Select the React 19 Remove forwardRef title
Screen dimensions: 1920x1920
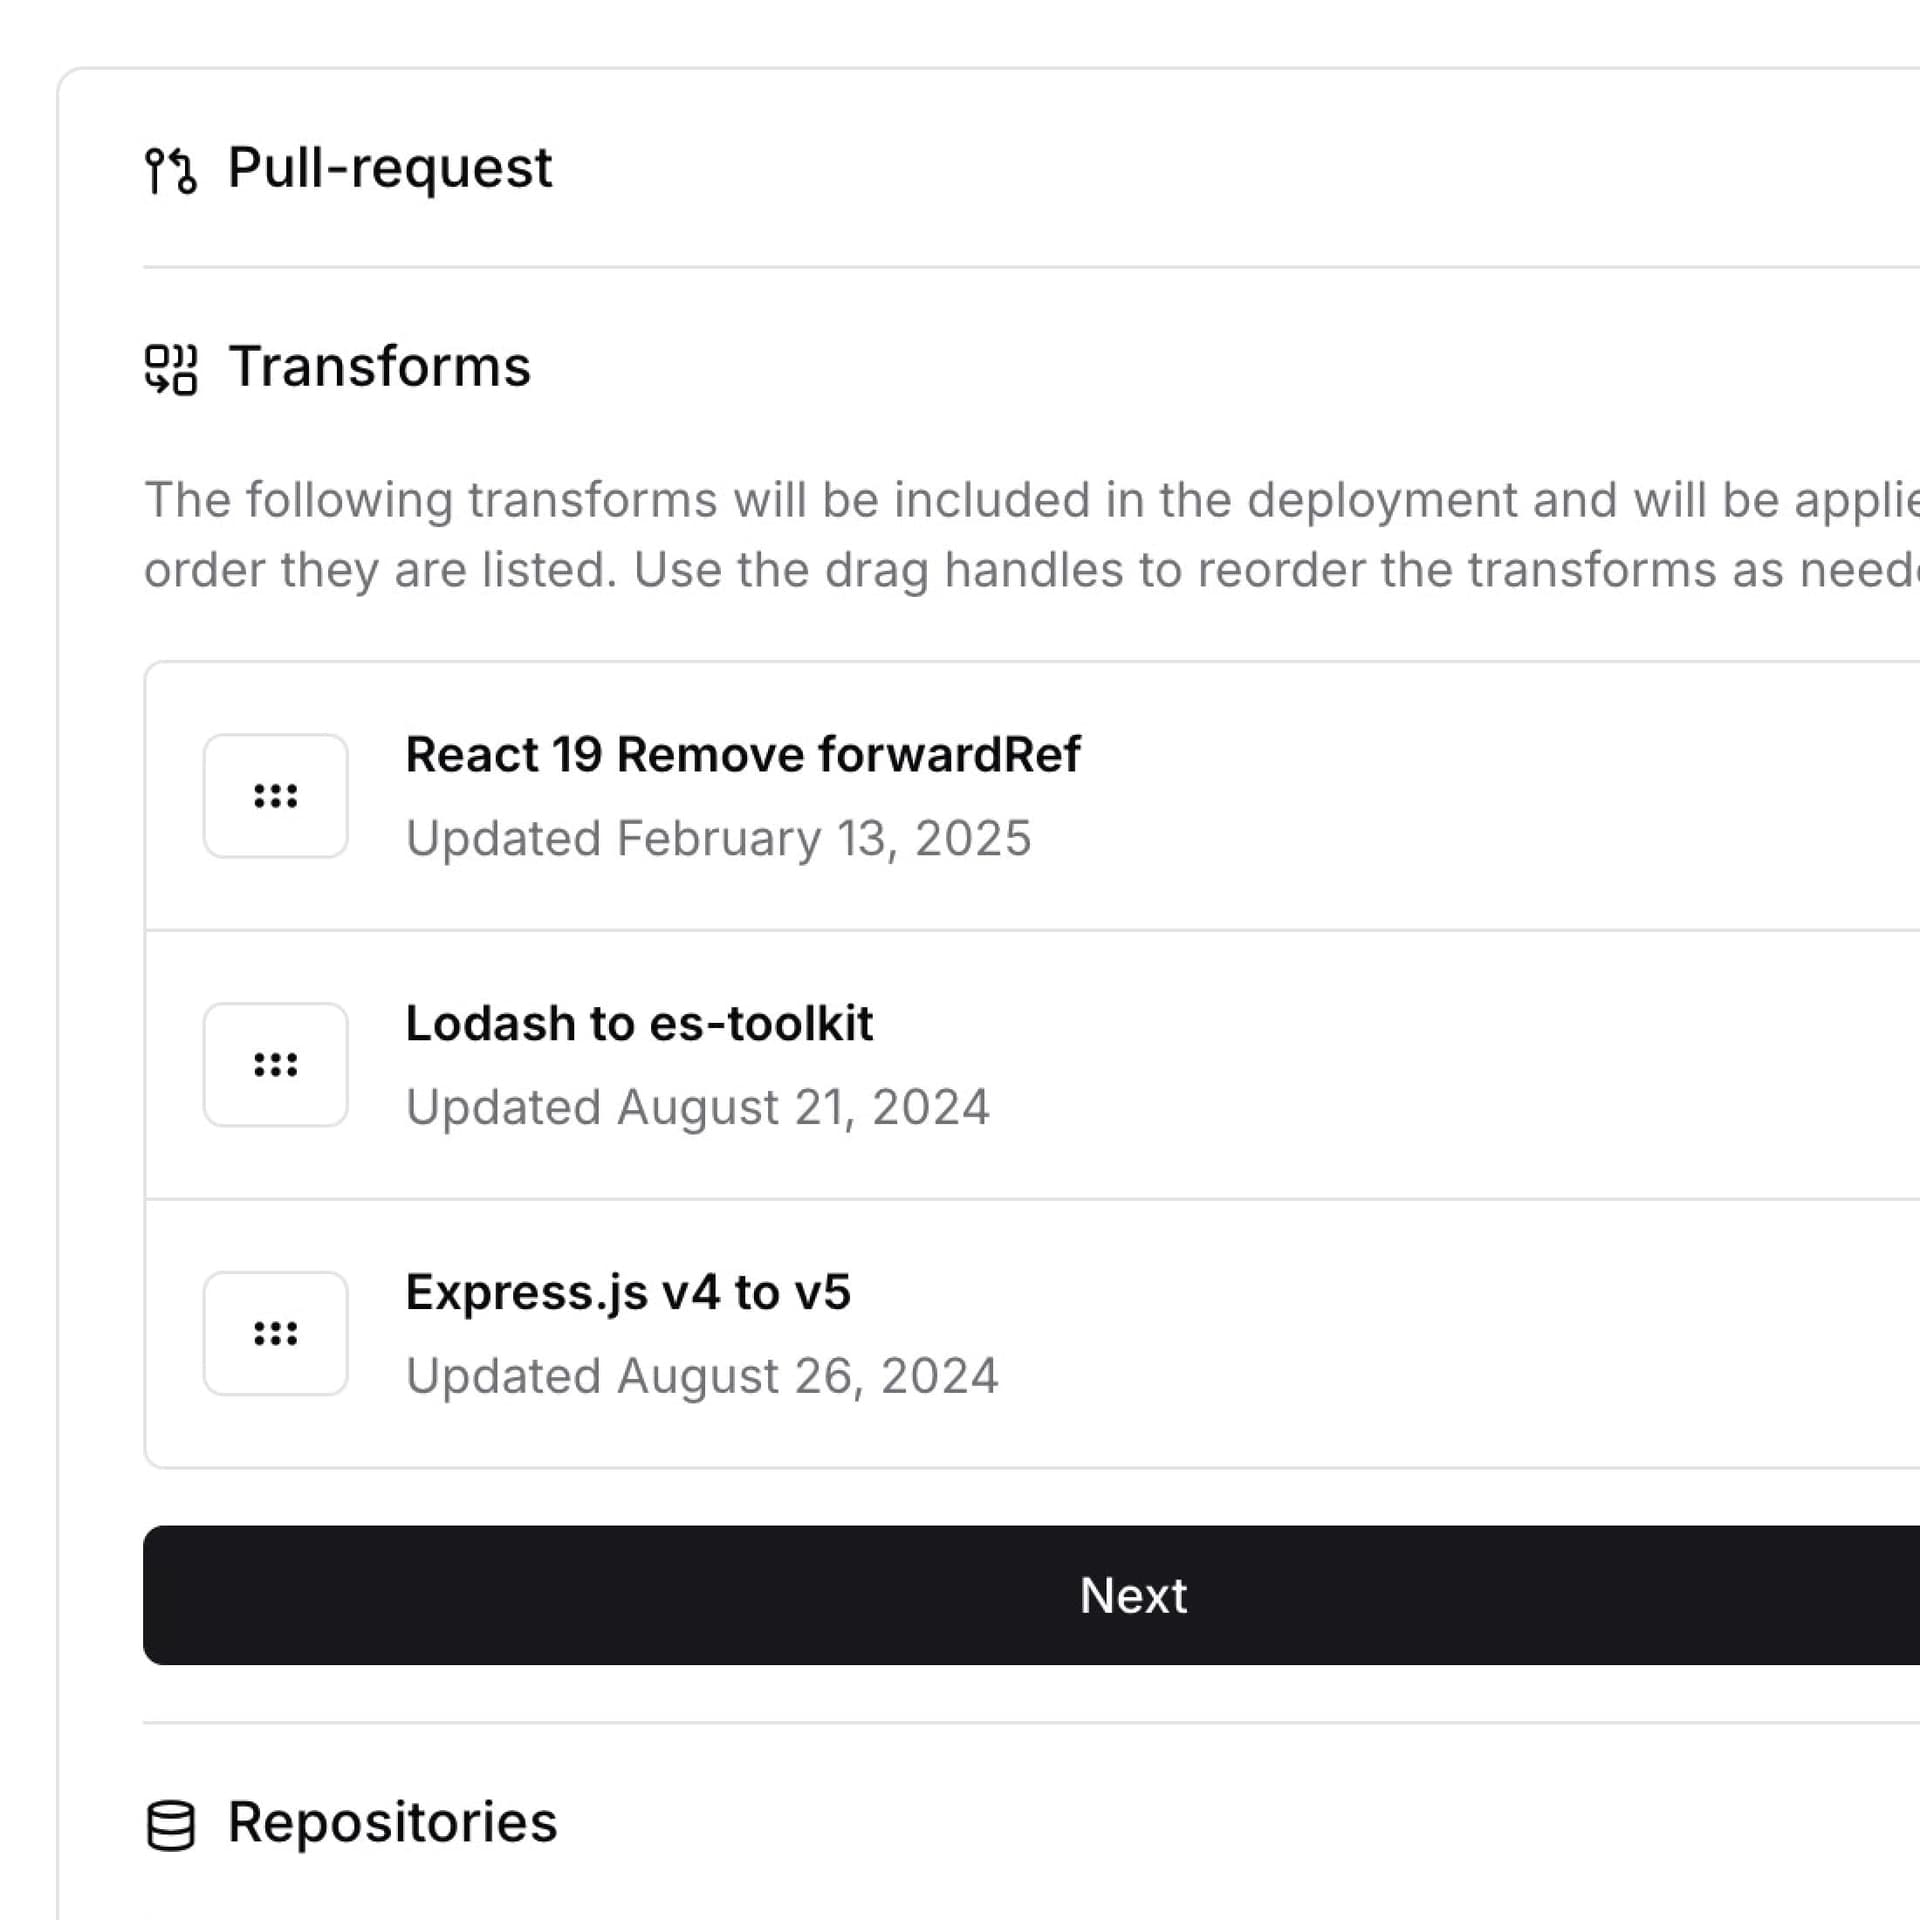(x=742, y=754)
